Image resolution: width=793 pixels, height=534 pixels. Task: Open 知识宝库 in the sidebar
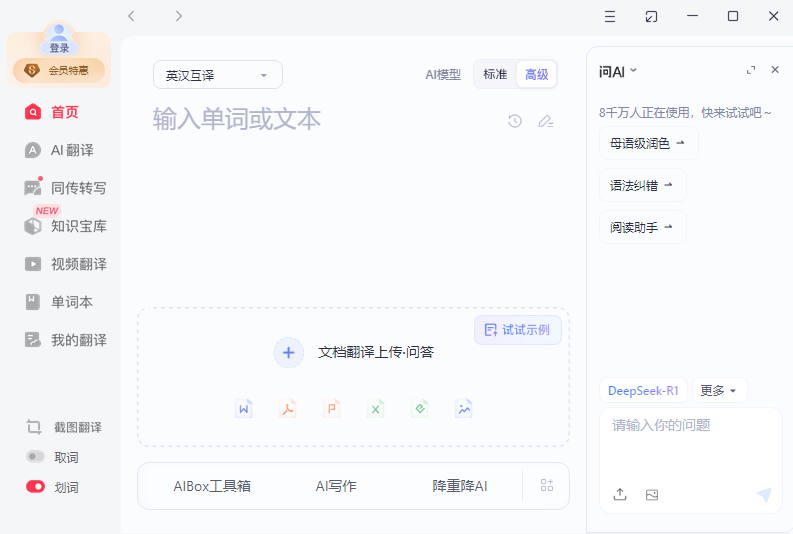click(65, 226)
